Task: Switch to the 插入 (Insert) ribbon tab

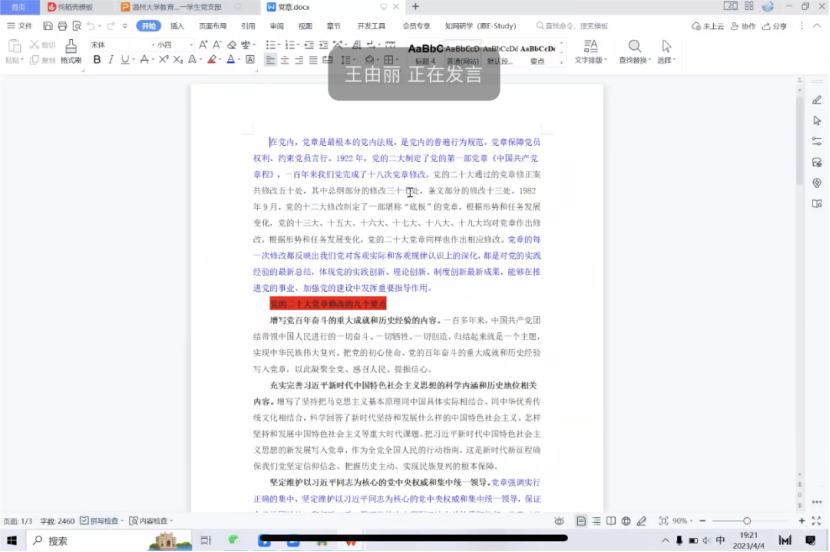Action: pos(177,26)
